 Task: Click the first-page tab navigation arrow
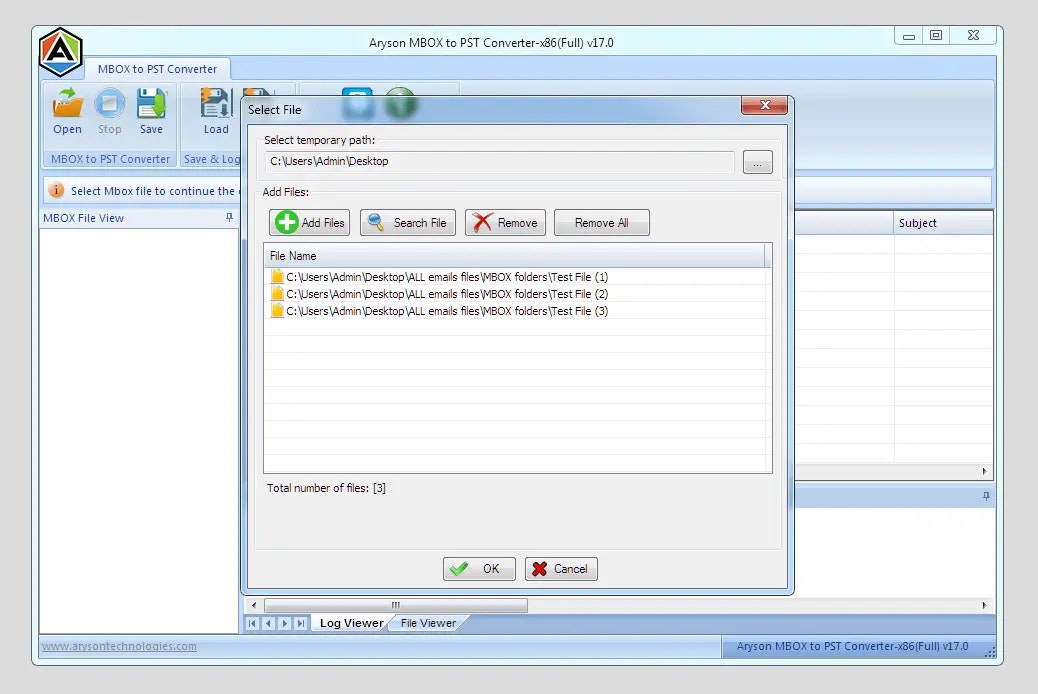click(252, 623)
